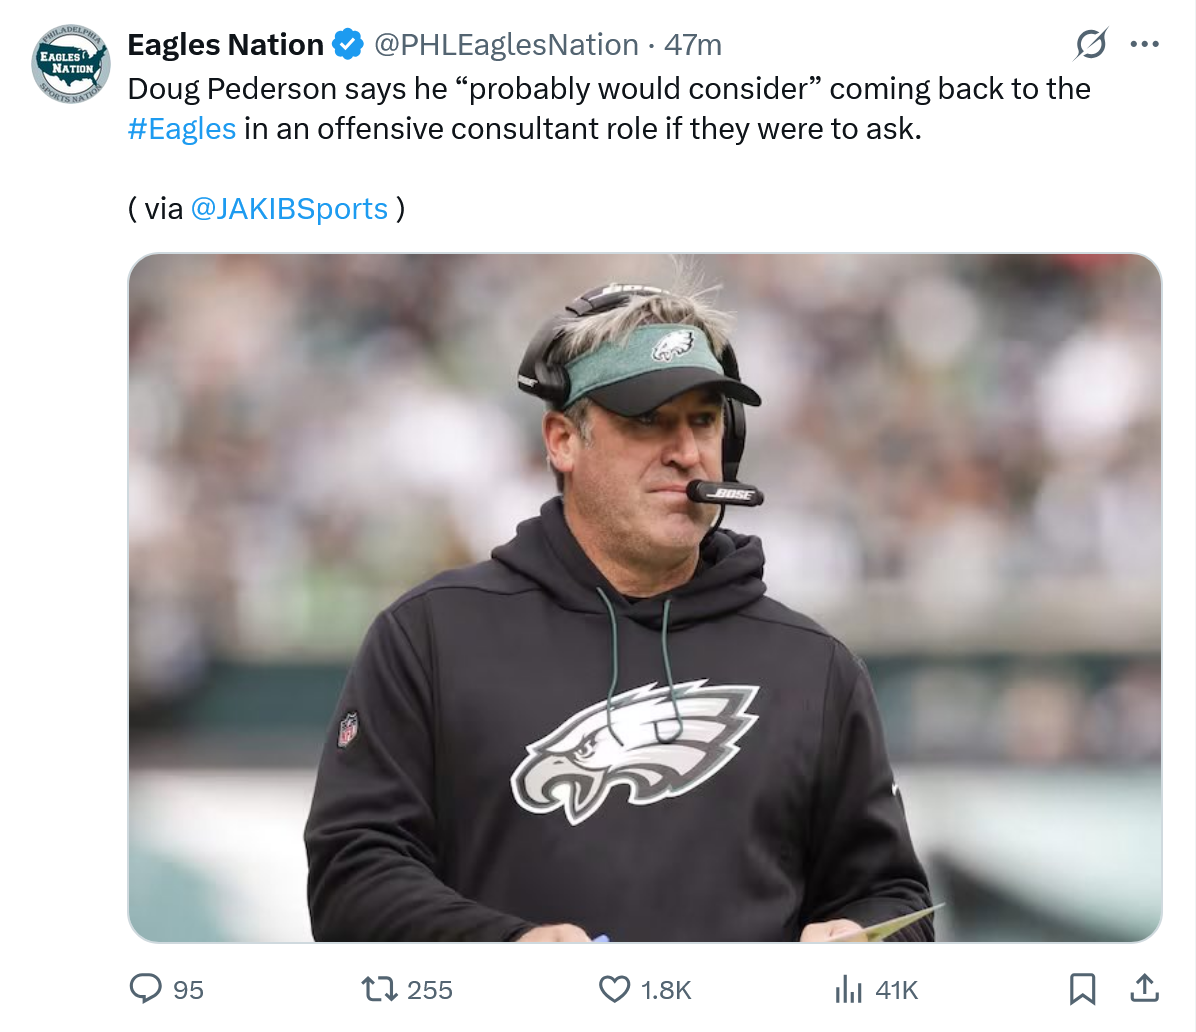Viewport: 1196px width, 1032px height.
Task: Click the 255 reposts number
Action: (x=430, y=990)
